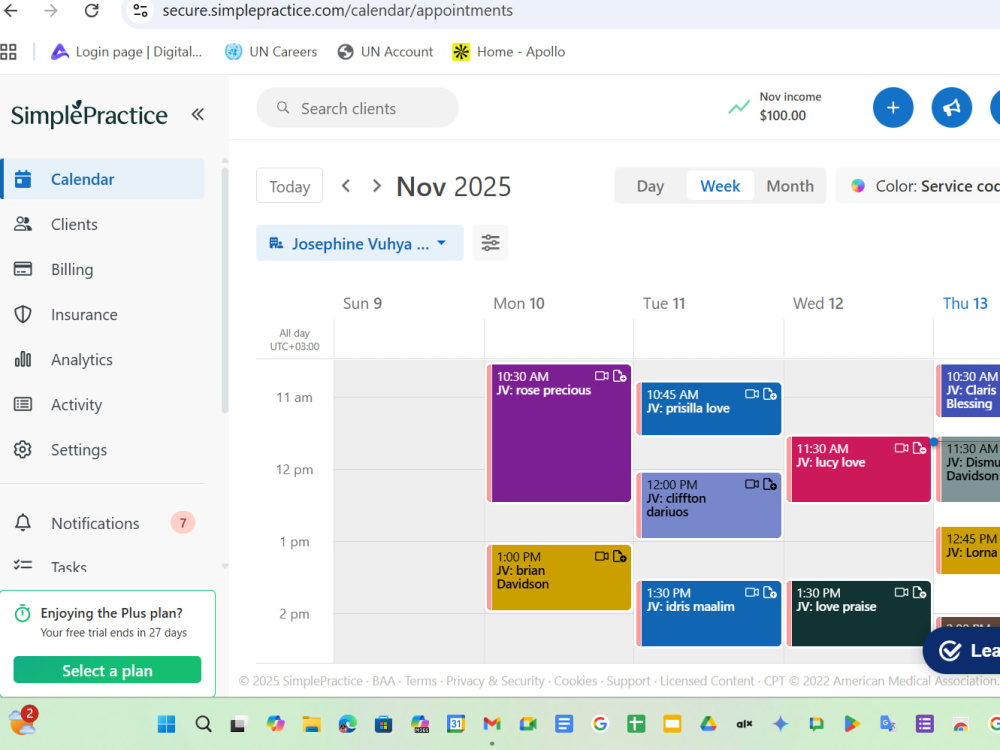Screen dimensions: 1000x750
Task: Click the Nov income trend icon
Action: (x=739, y=107)
